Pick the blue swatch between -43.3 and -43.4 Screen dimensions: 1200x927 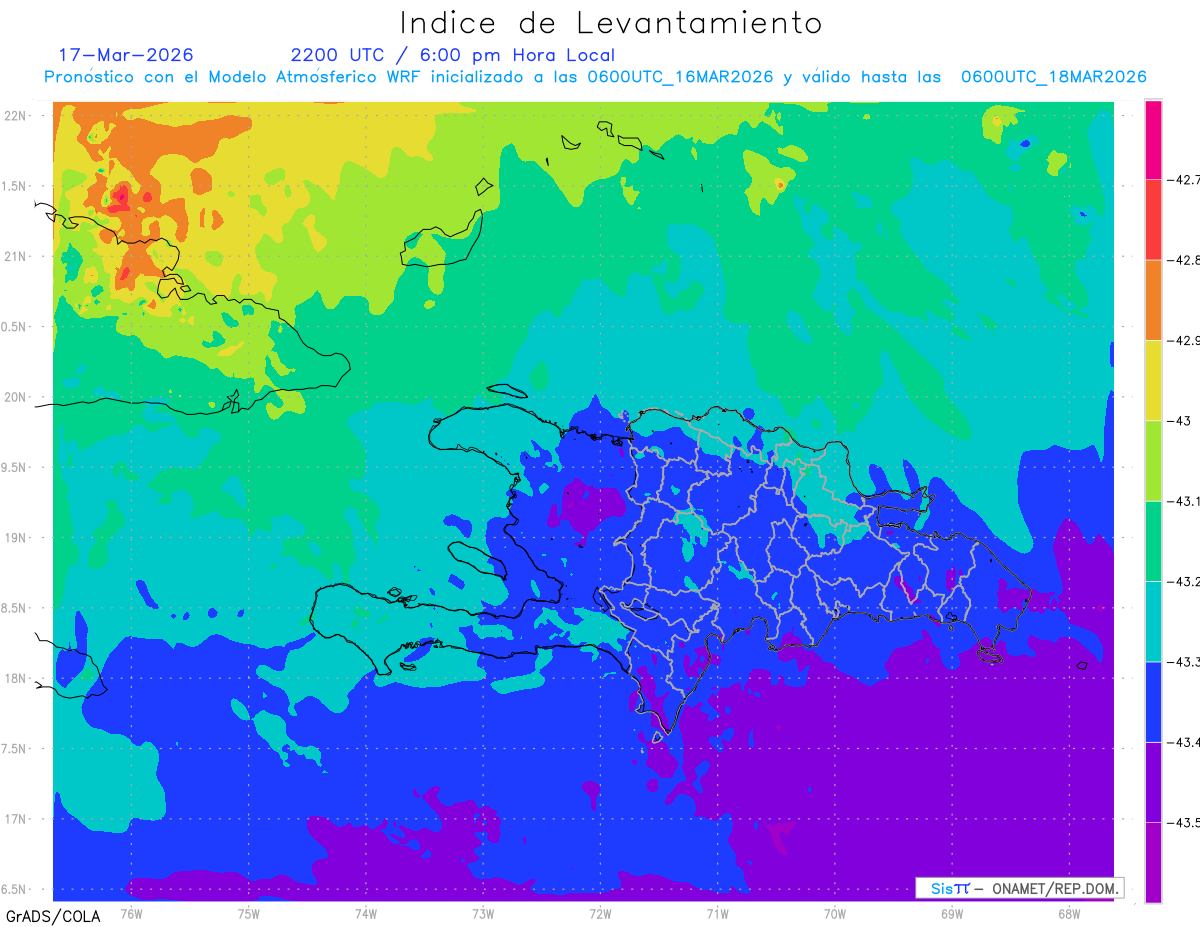point(1153,702)
